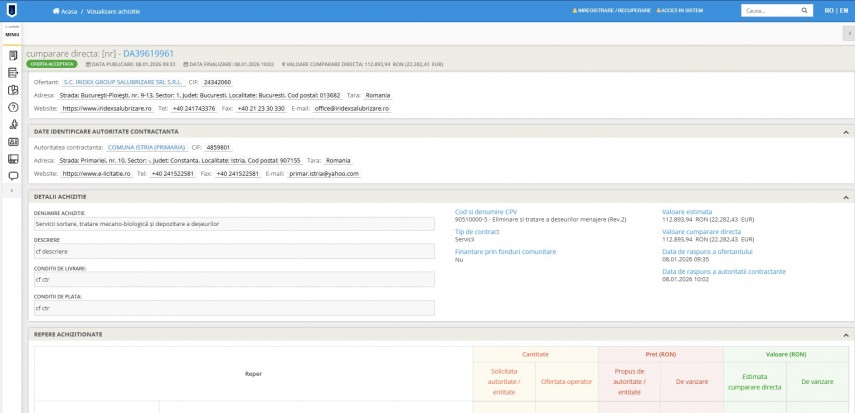Open the document list icon in sidebar
The height and width of the screenshot is (413, 855).
click(x=13, y=53)
